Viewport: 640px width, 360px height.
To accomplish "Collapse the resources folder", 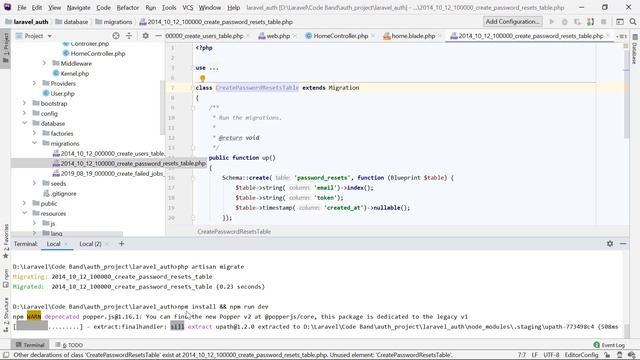I will coord(24,213).
